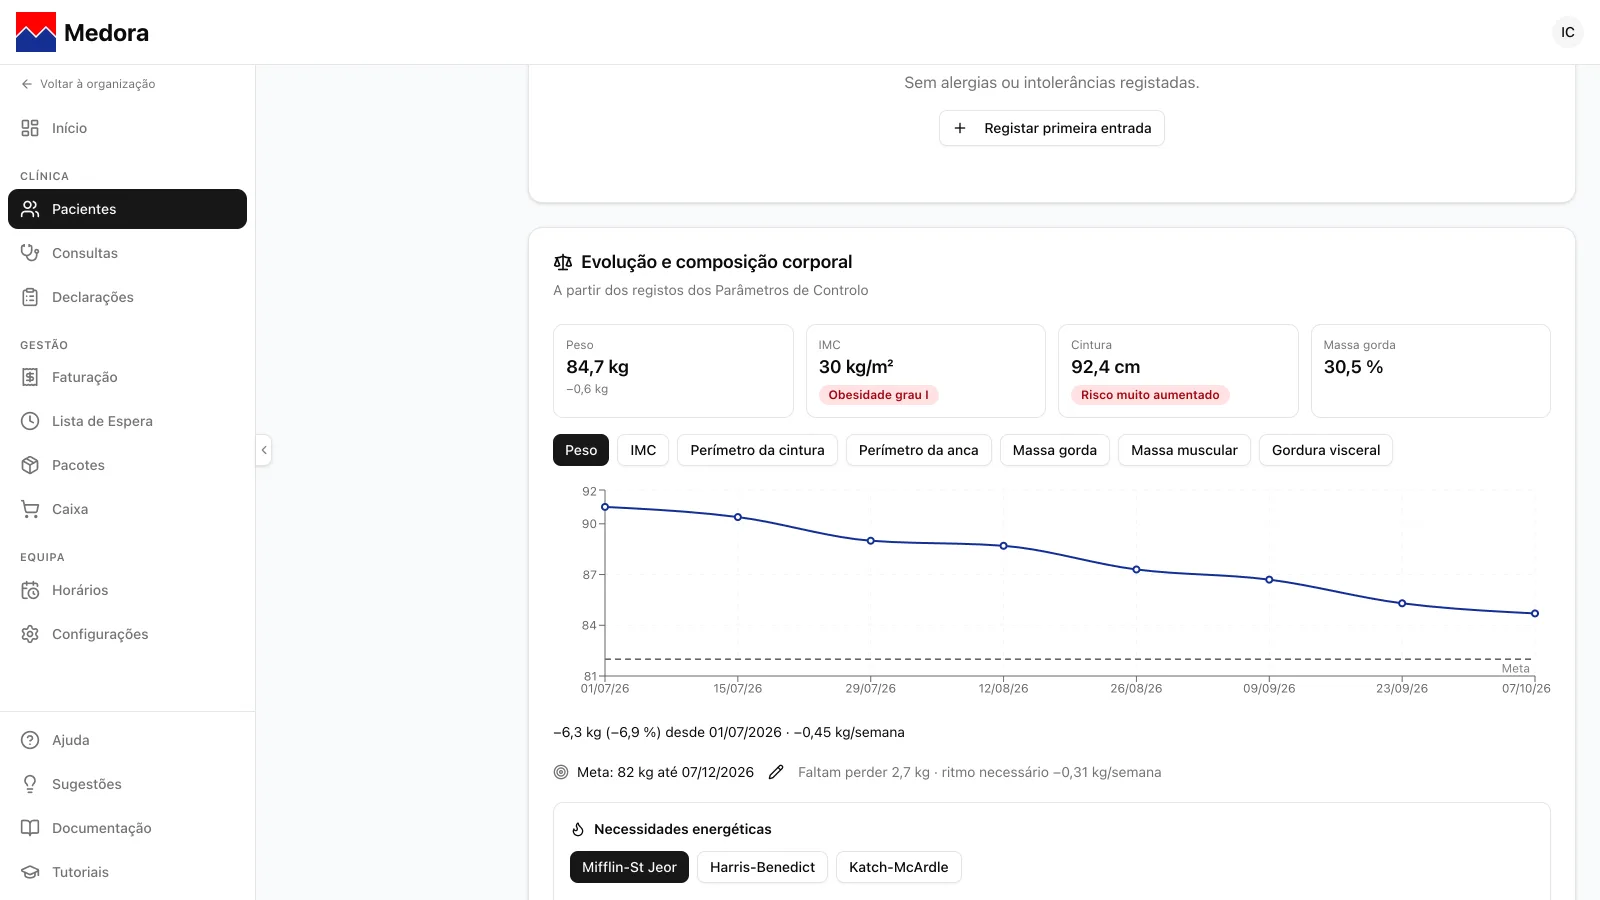Click the Horários calendar icon
This screenshot has height=900, width=1600.
(30, 590)
